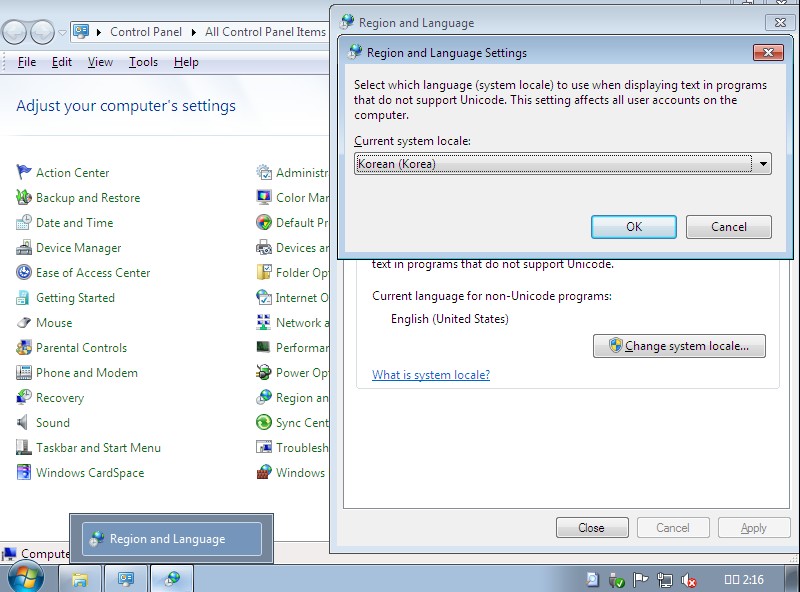Switch to Control Panel taskbar button
Viewport: 800px width, 592px height.
click(126, 579)
